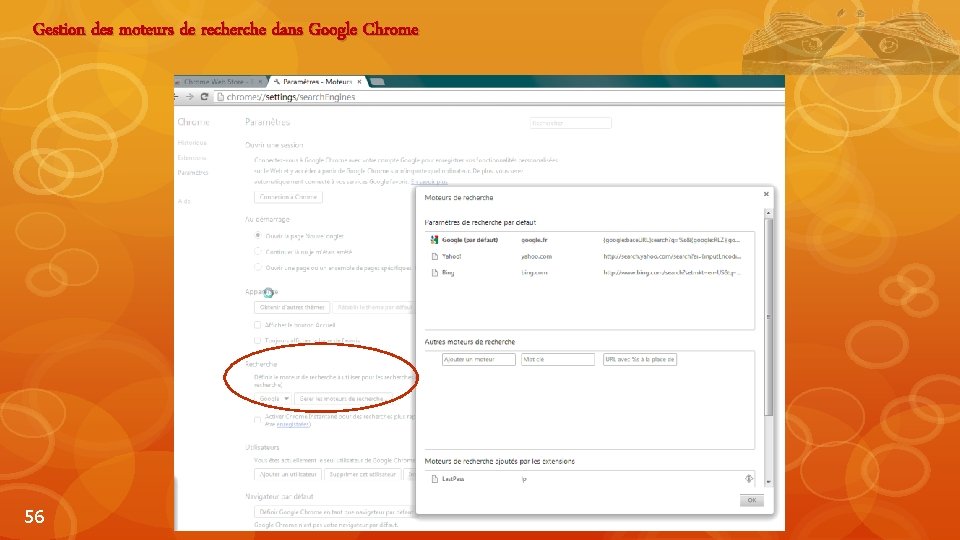Click the settings search box 'Rechercher'

[571, 123]
